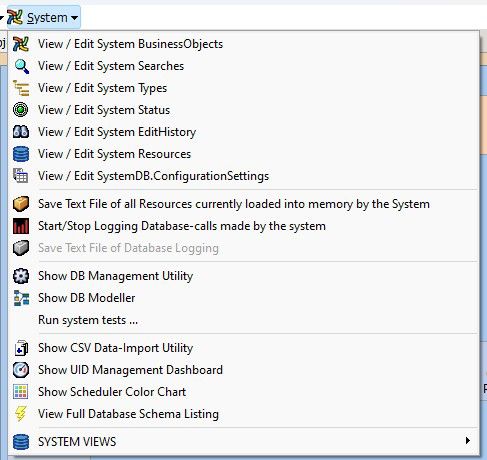This screenshot has width=487, height=460.
Task: Select Show CSV Data-Import Utility
Action: 244,348
